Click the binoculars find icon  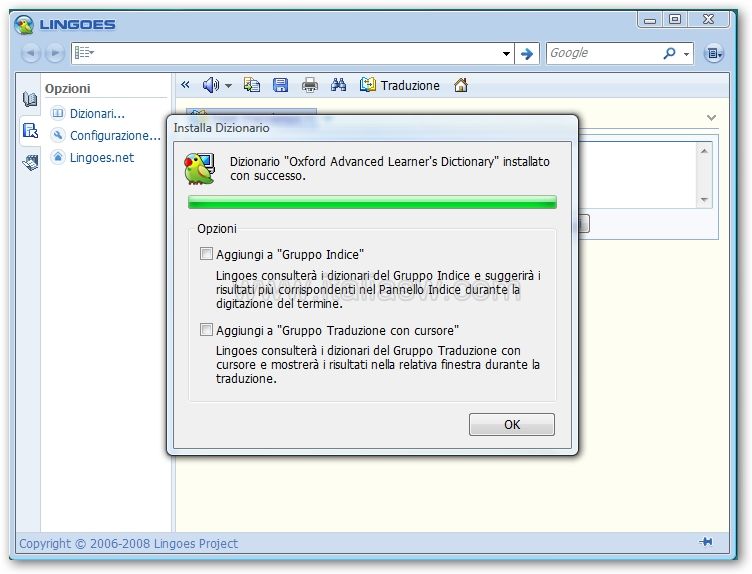click(x=339, y=85)
